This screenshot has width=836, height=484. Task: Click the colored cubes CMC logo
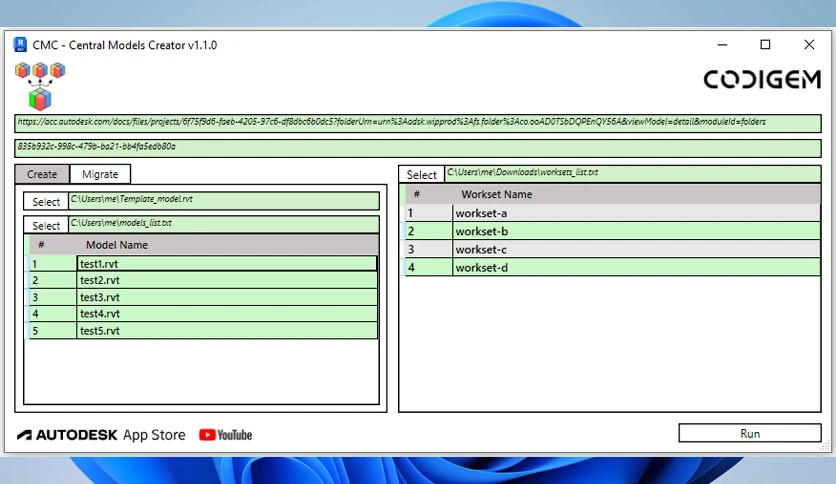tap(40, 86)
